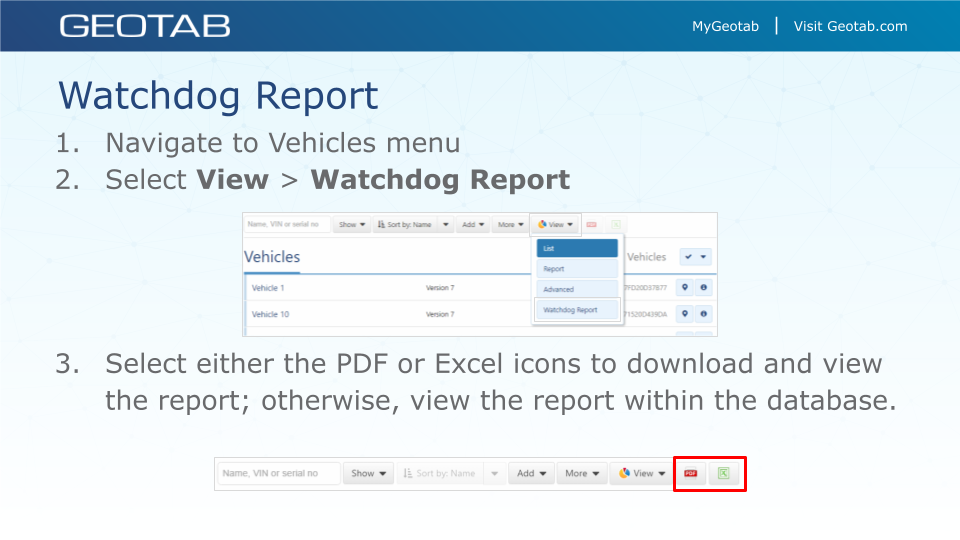The image size is (960, 540).
Task: Open the Show dropdown in the upper toolbar
Action: [x=352, y=225]
